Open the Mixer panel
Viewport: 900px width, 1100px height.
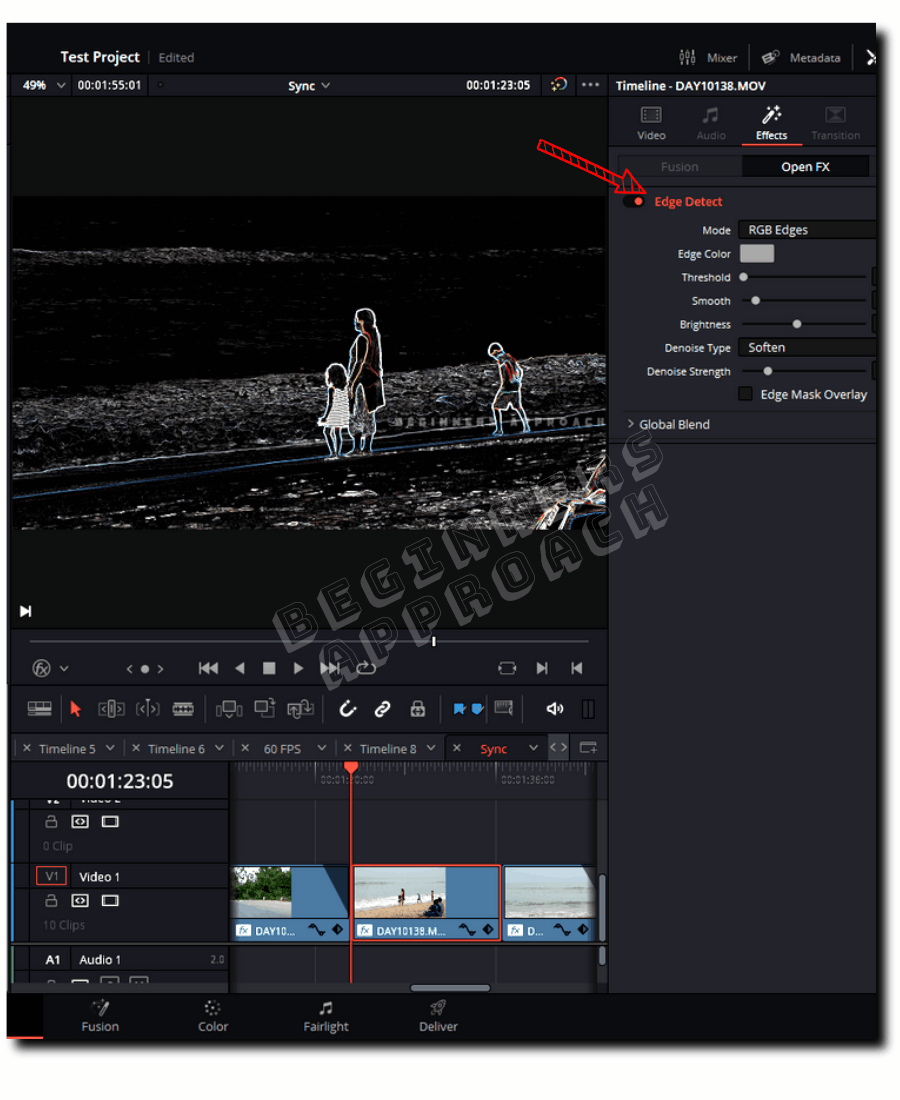click(708, 58)
